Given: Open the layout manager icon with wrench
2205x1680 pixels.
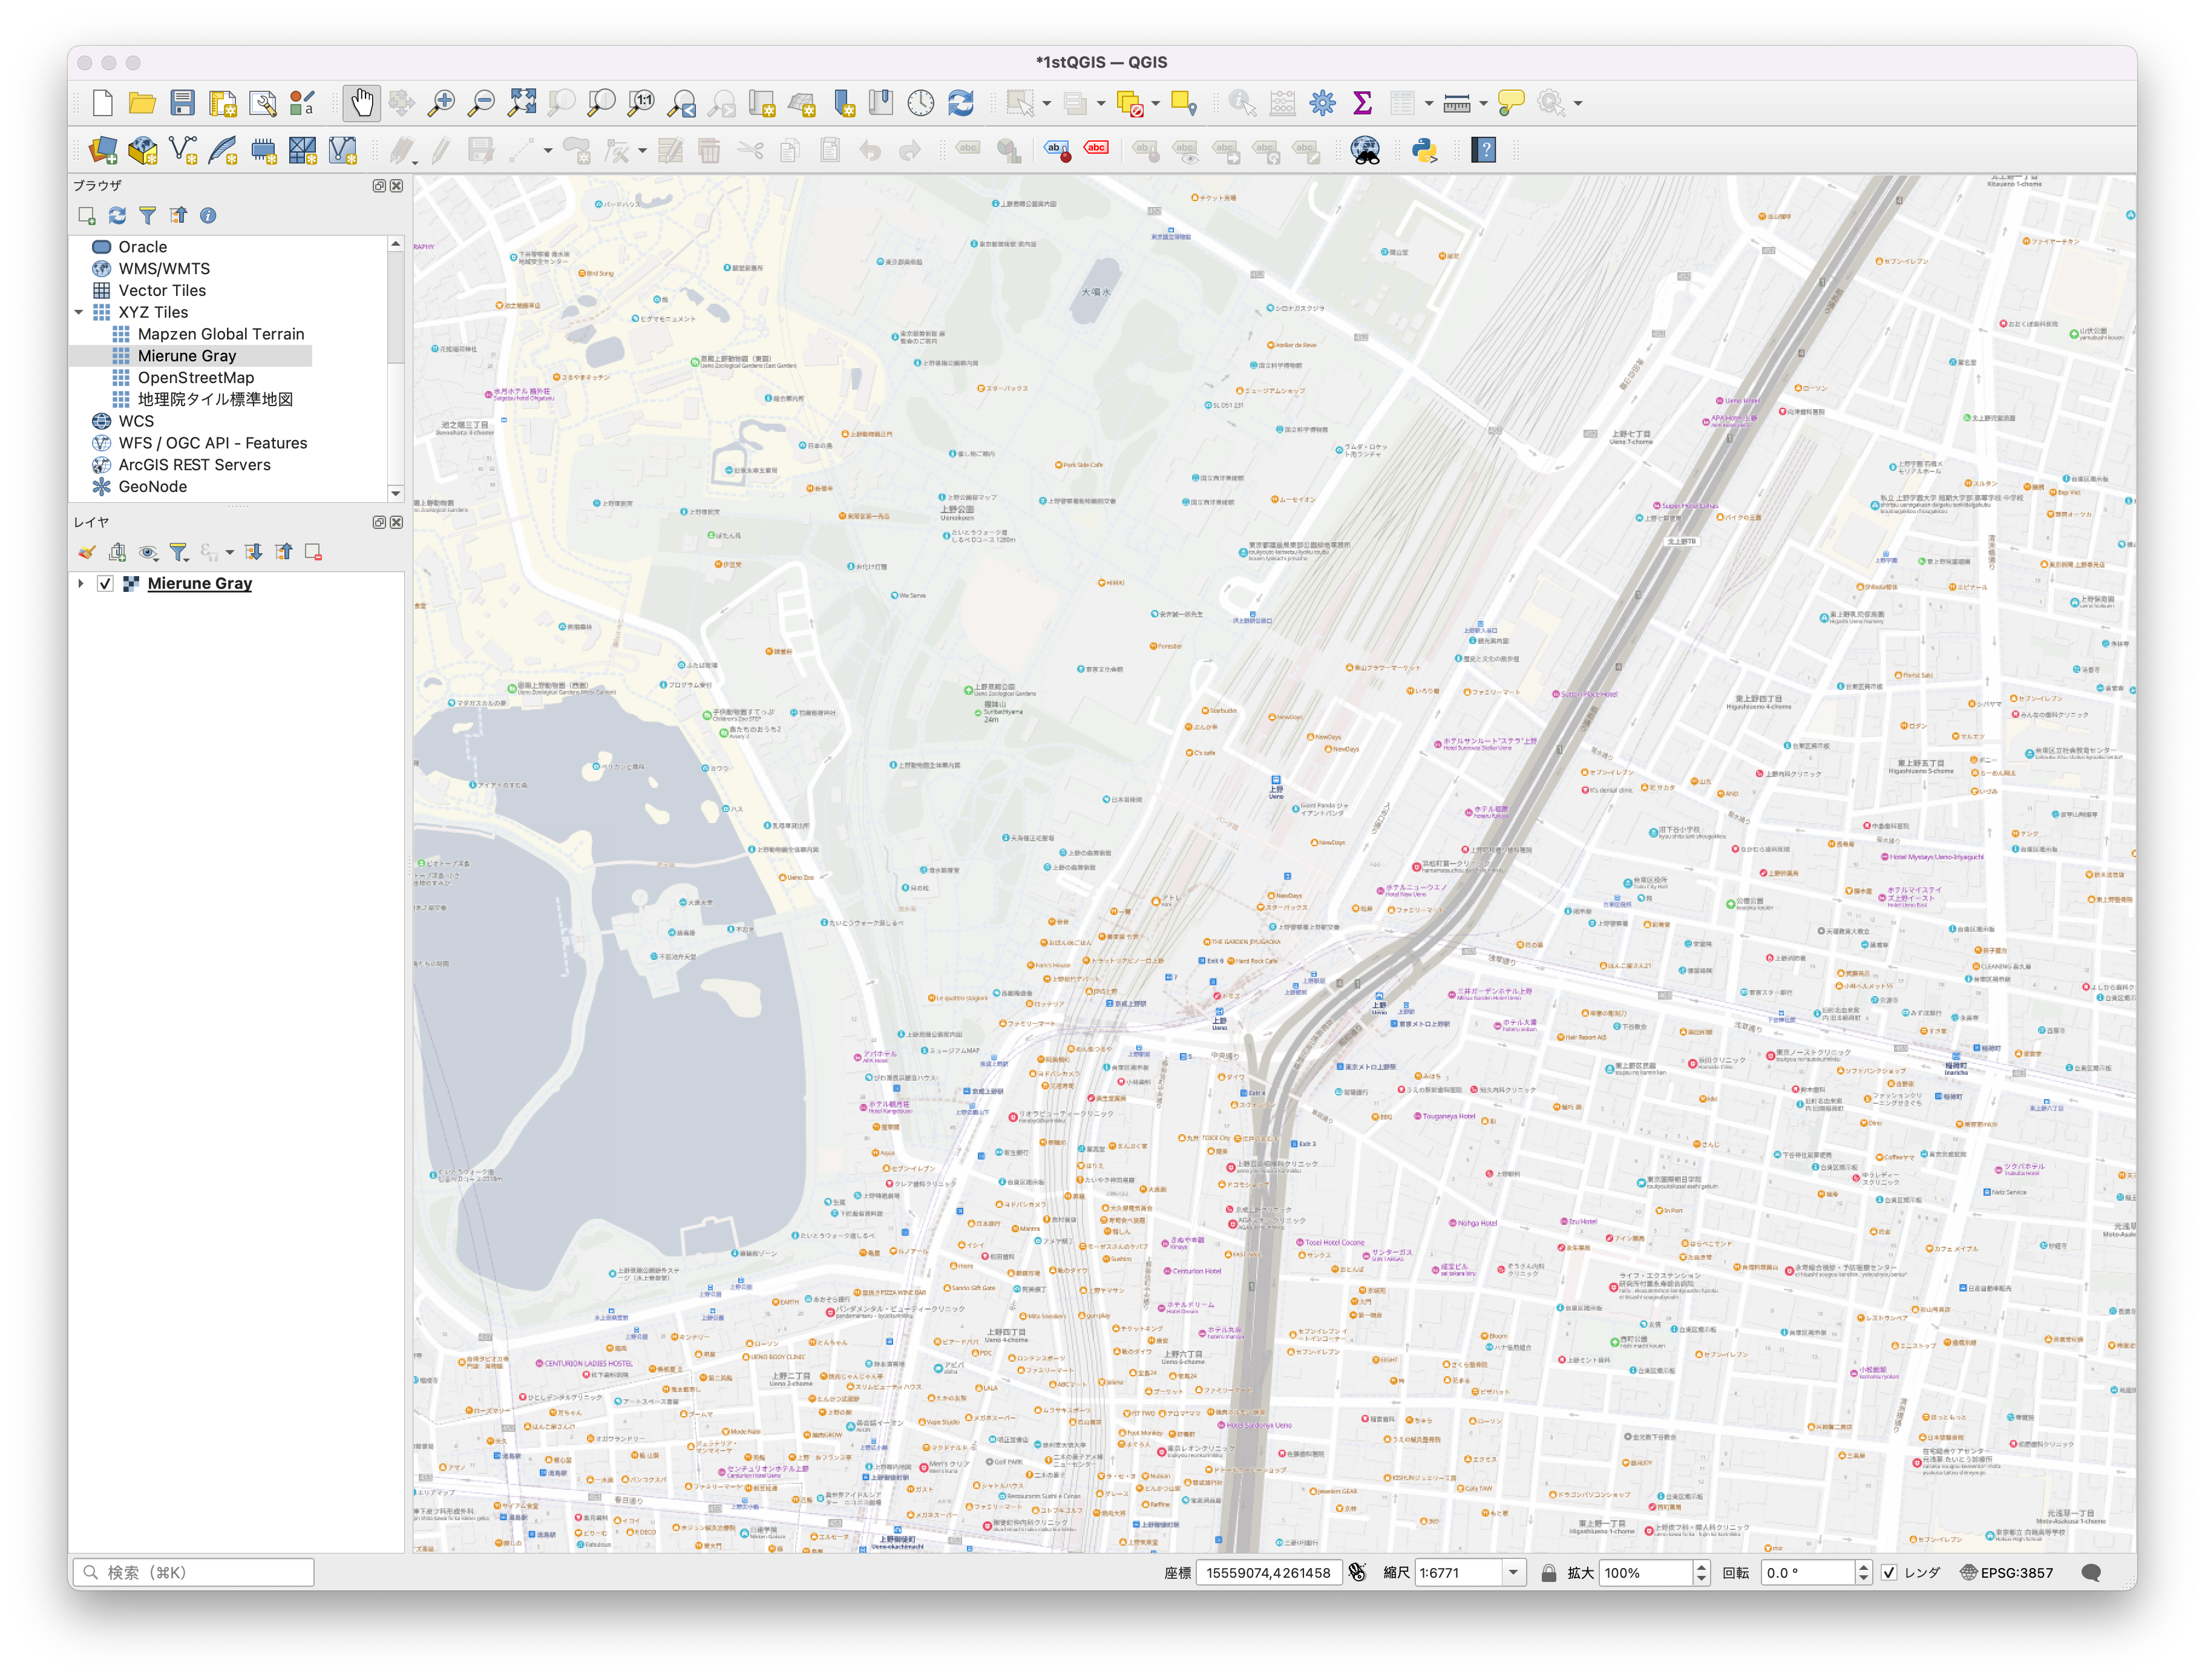Looking at the screenshot, I should pos(262,103).
